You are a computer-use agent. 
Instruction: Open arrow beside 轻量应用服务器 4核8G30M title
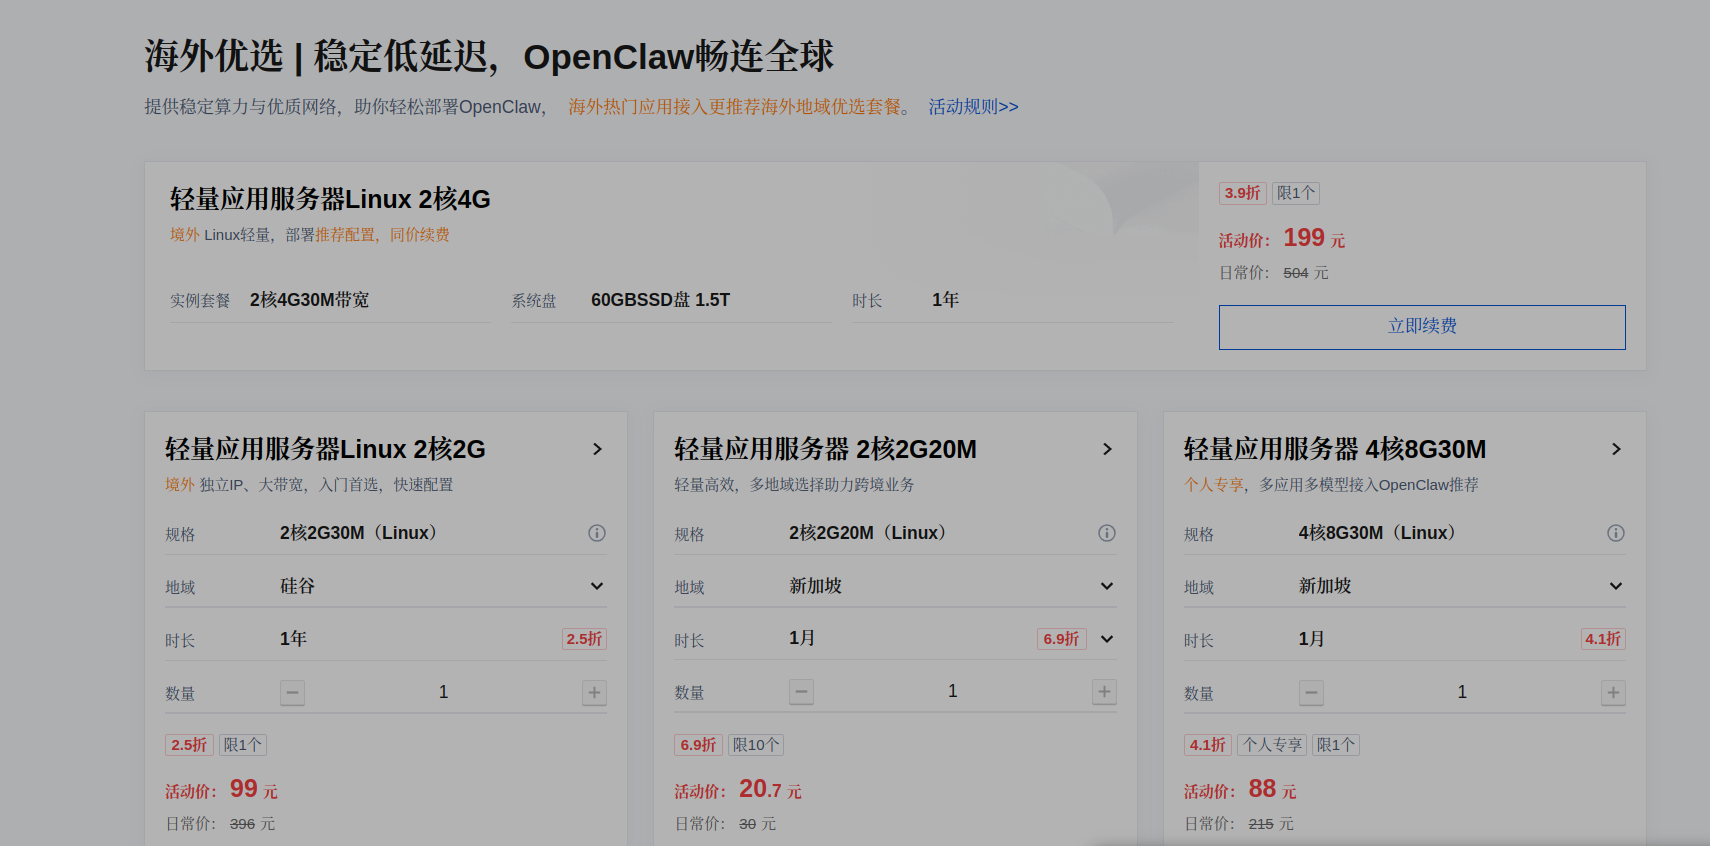click(1616, 449)
